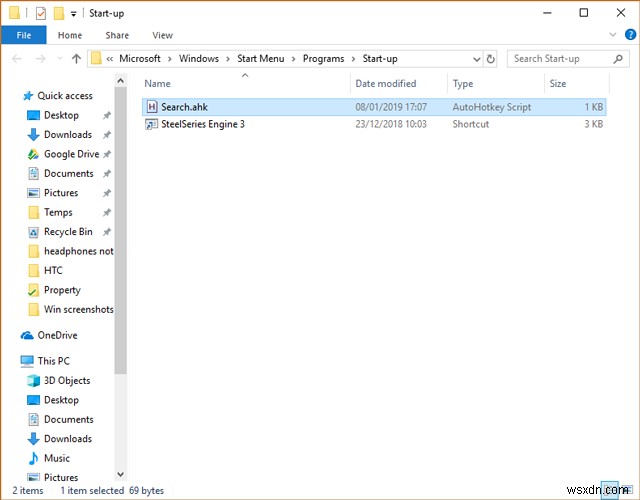Expand the chevron after Start Menu in path
This screenshot has width=640, height=500.
(x=293, y=59)
